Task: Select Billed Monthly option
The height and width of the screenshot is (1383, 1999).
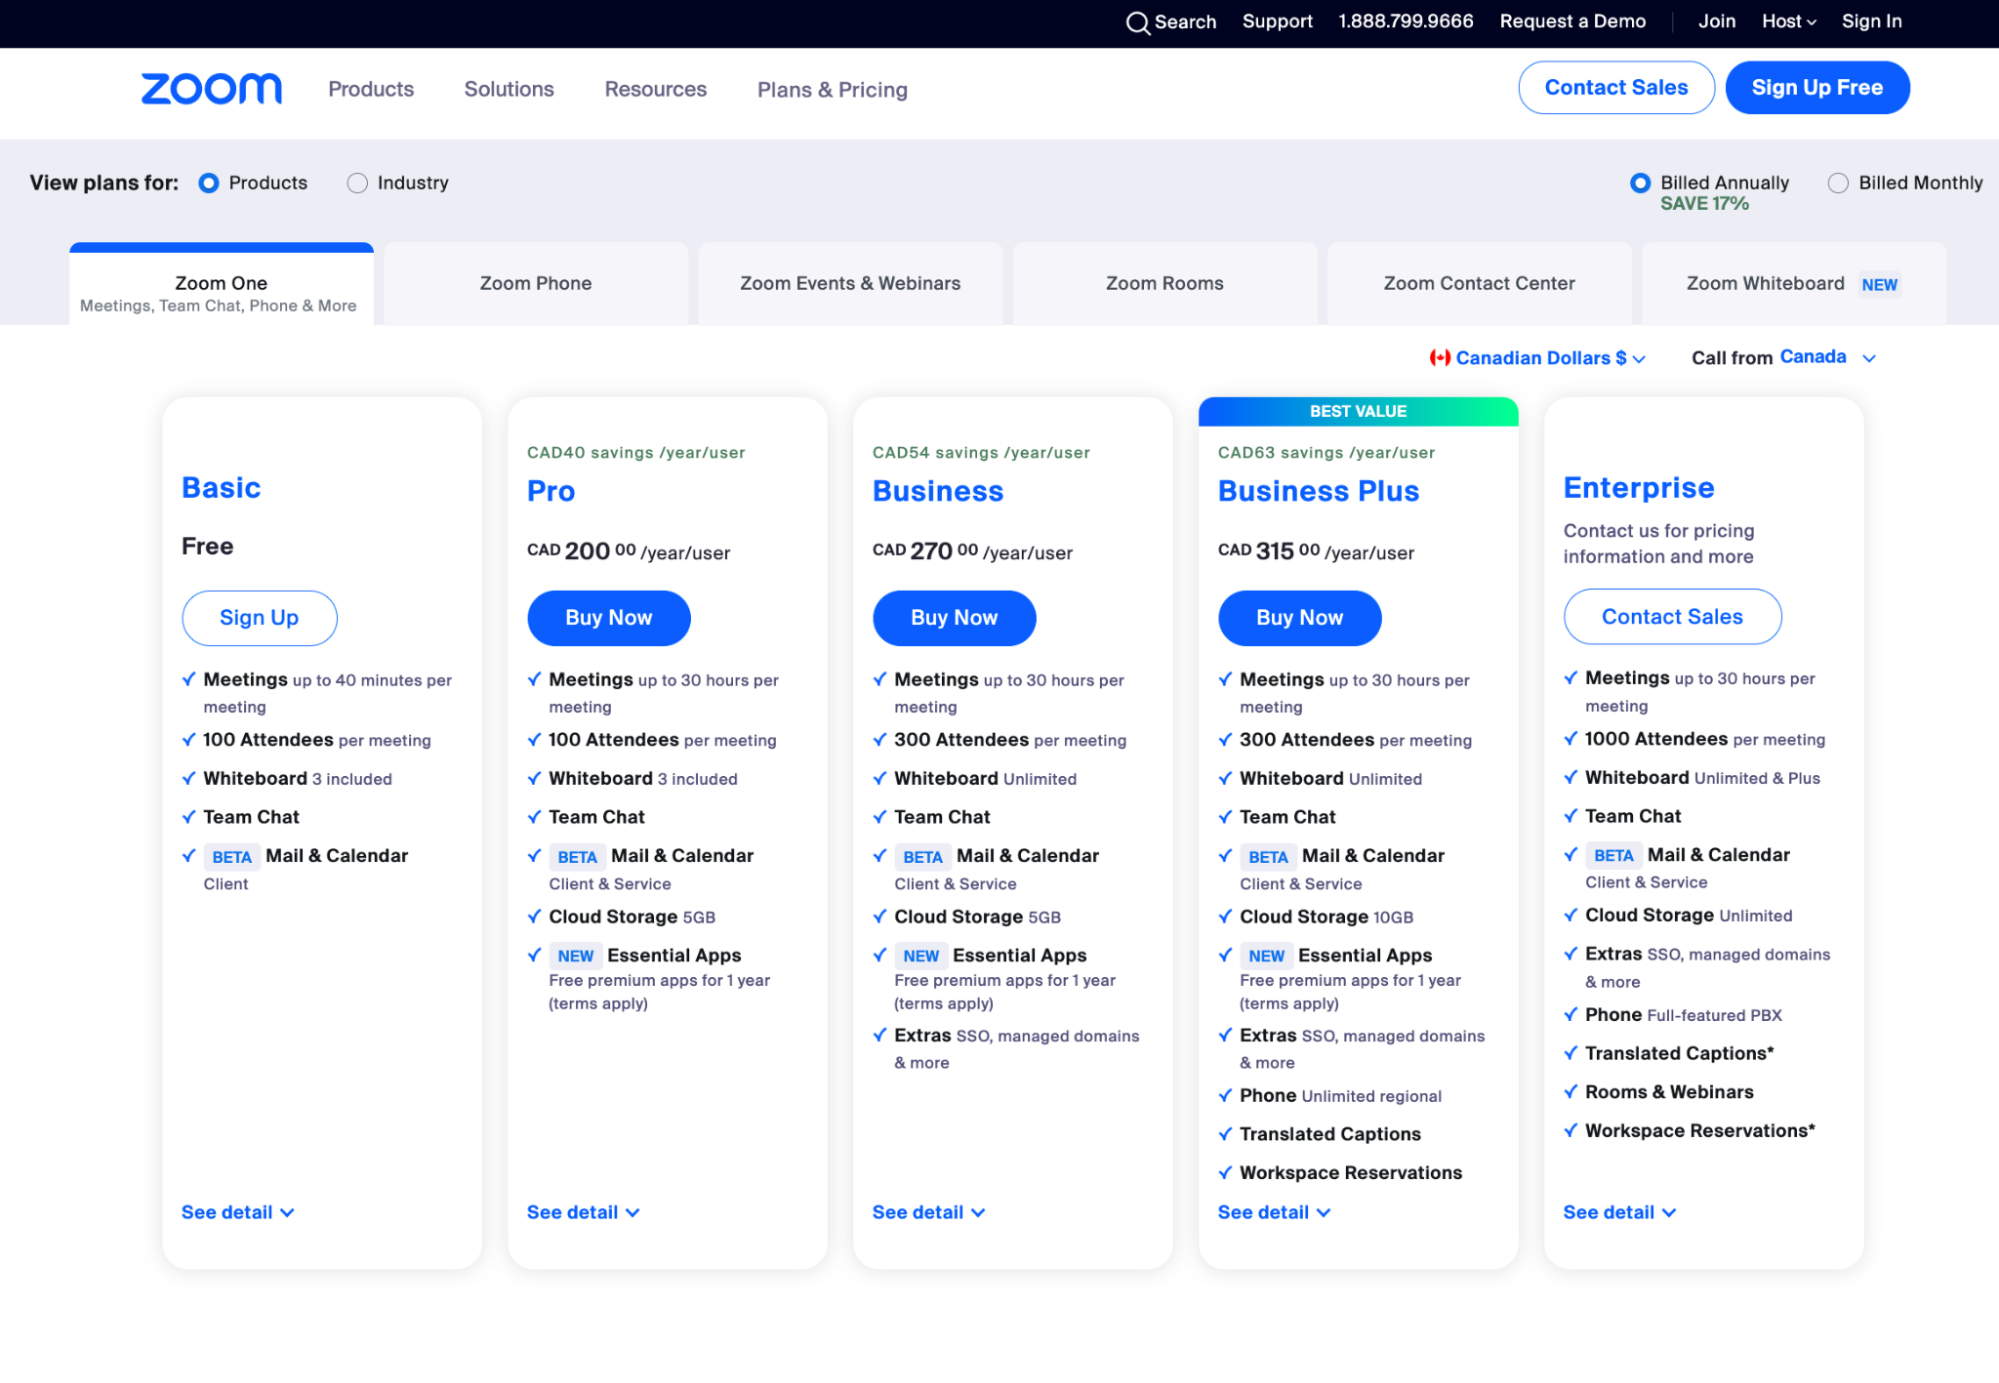Action: pyautogui.click(x=1837, y=183)
